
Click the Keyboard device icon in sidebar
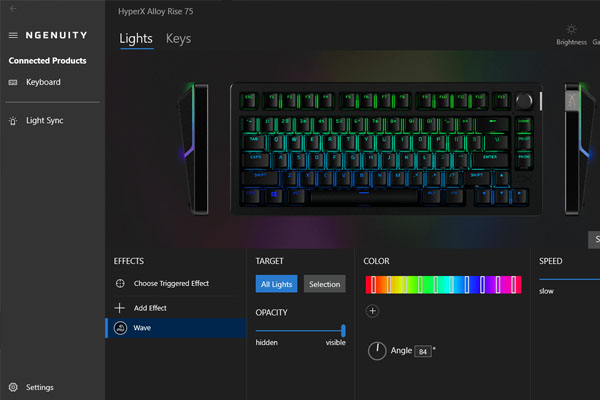[x=13, y=82]
